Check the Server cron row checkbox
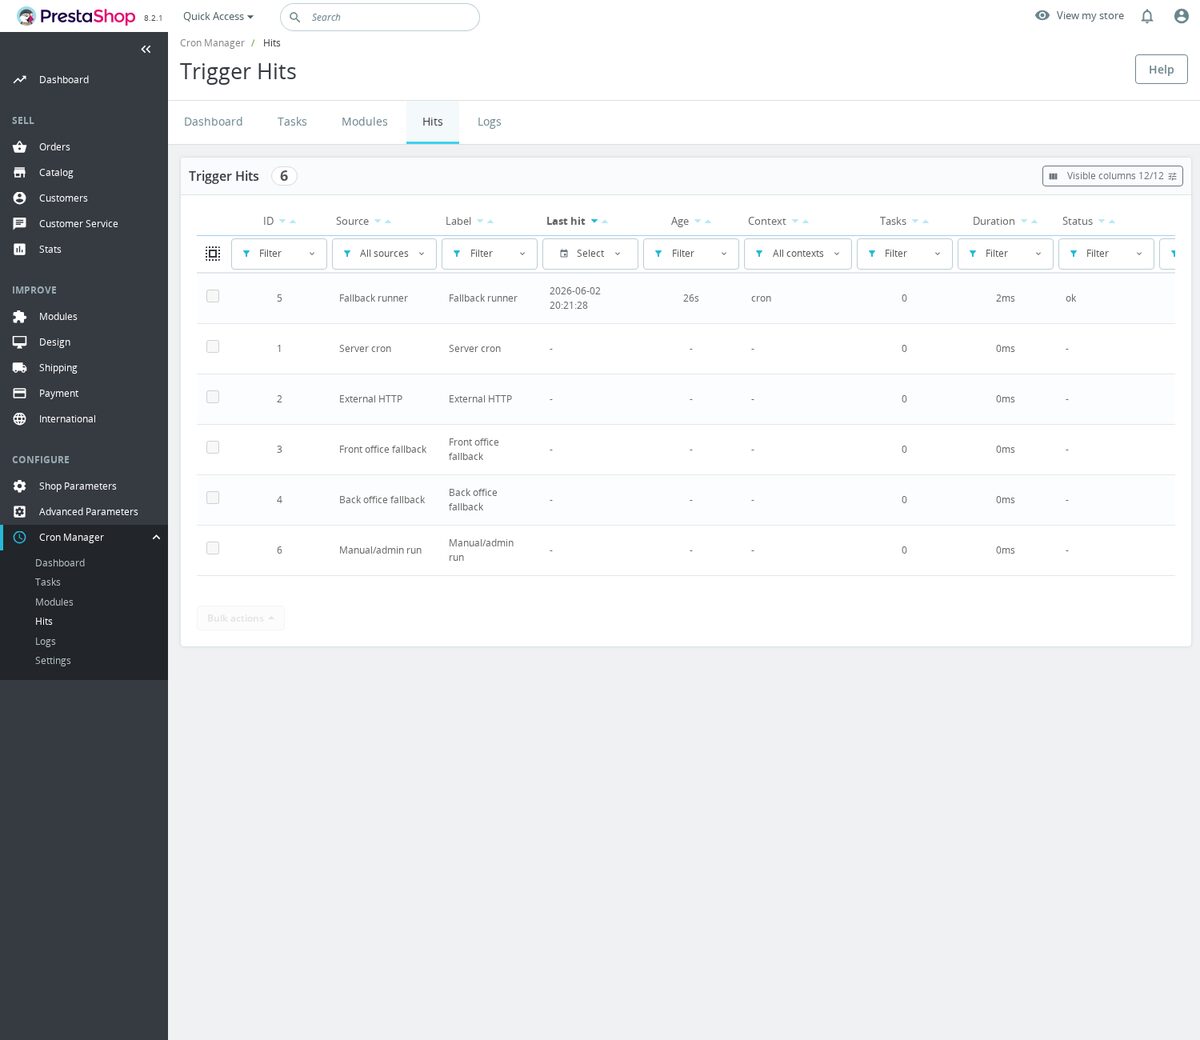 click(x=212, y=346)
